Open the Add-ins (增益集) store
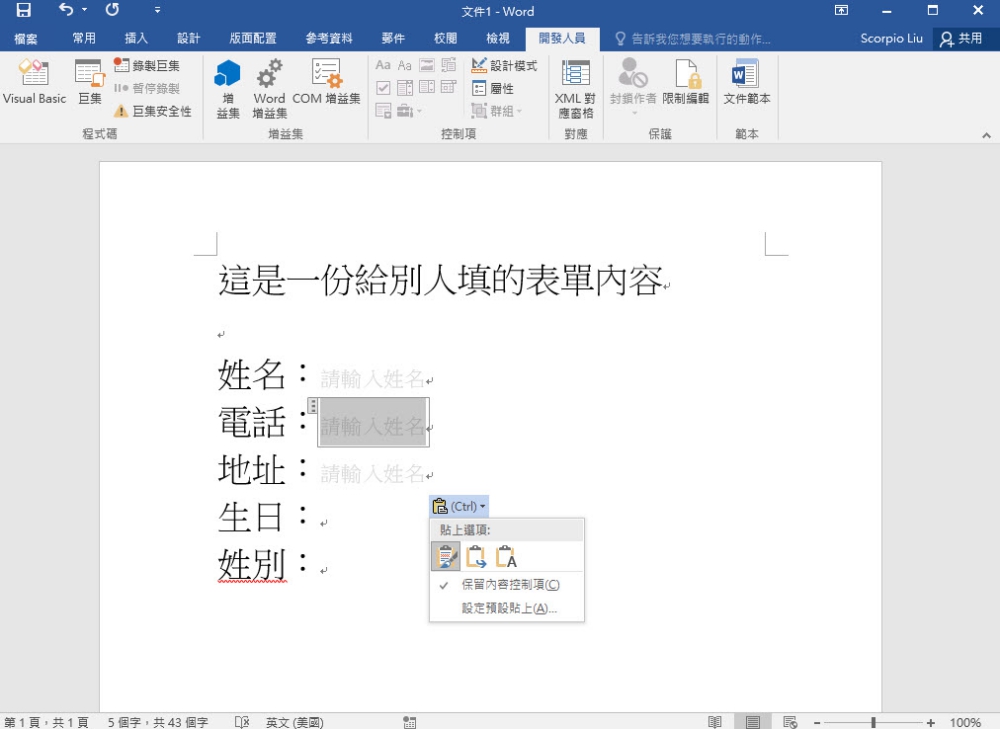This screenshot has width=1000, height=729. (x=228, y=88)
